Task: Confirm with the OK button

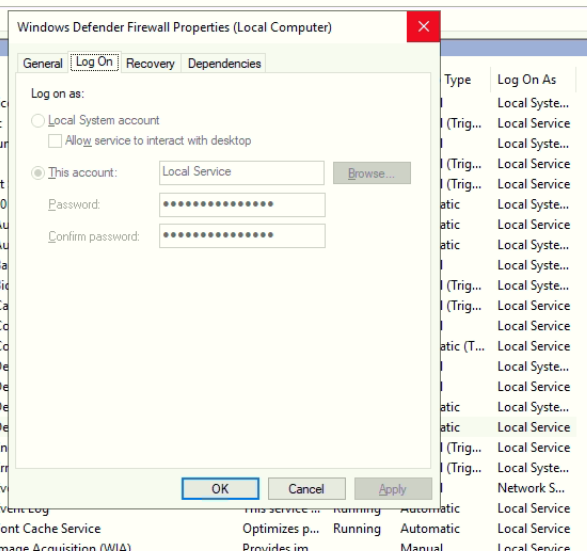Action: (x=220, y=488)
